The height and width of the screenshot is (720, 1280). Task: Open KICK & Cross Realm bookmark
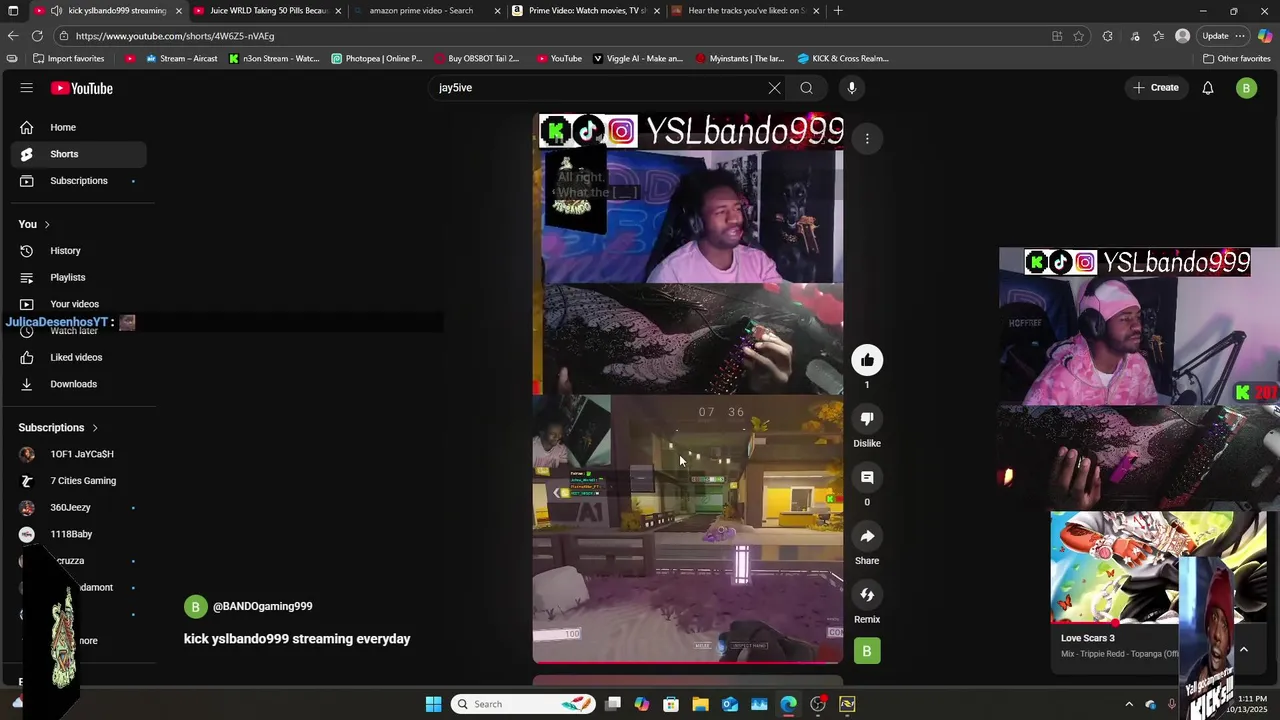pos(843,58)
